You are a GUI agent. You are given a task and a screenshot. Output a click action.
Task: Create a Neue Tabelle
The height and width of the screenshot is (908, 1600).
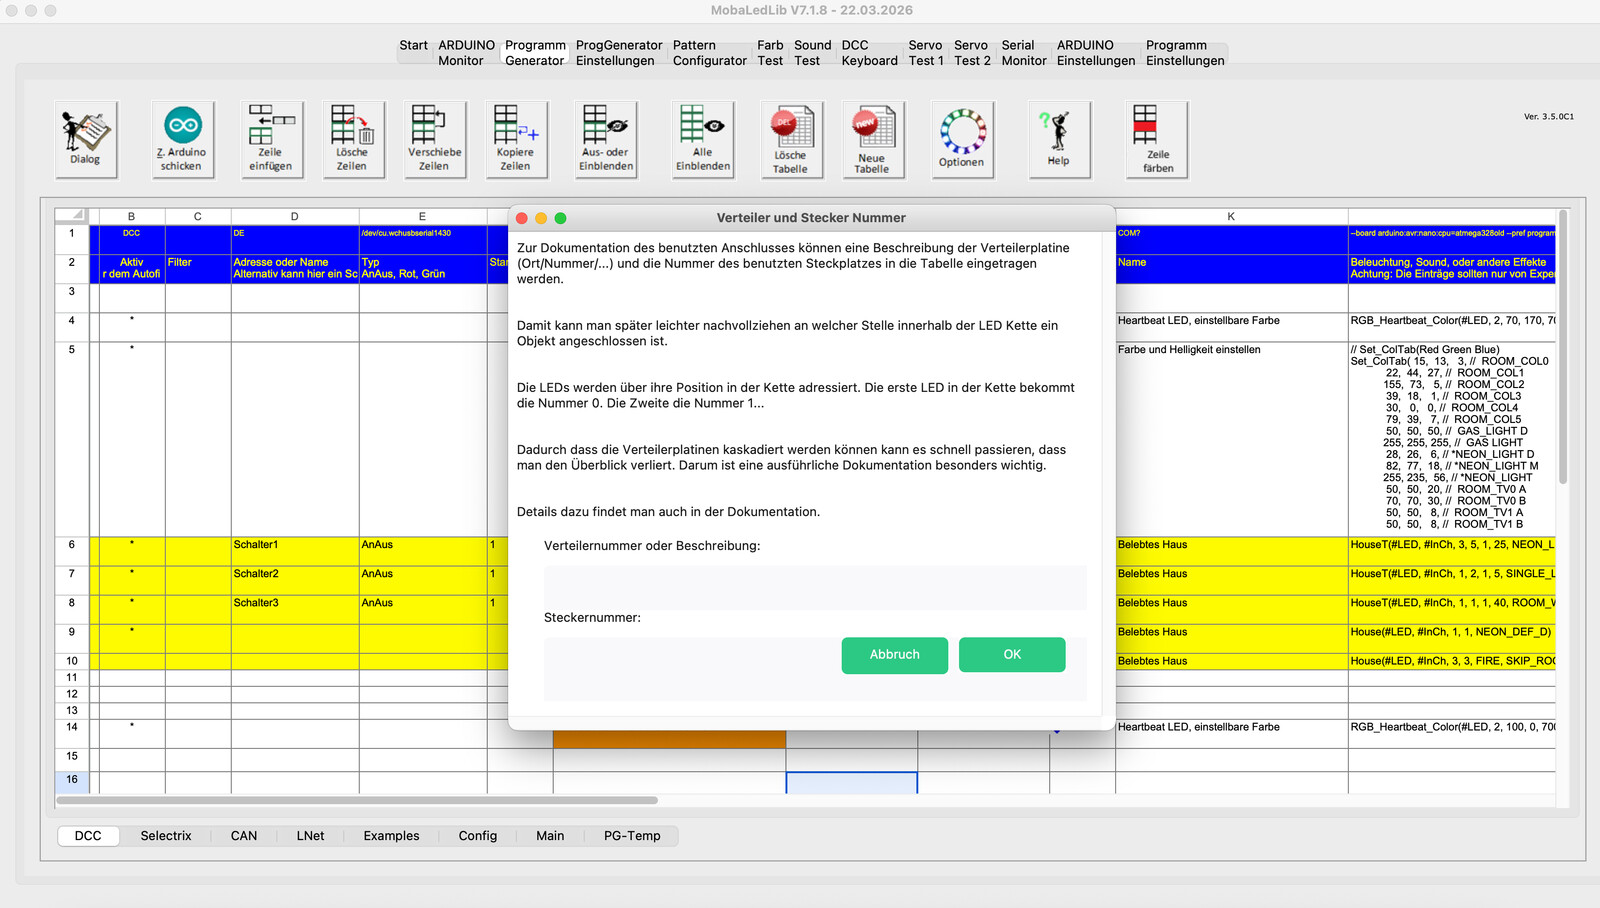872,139
